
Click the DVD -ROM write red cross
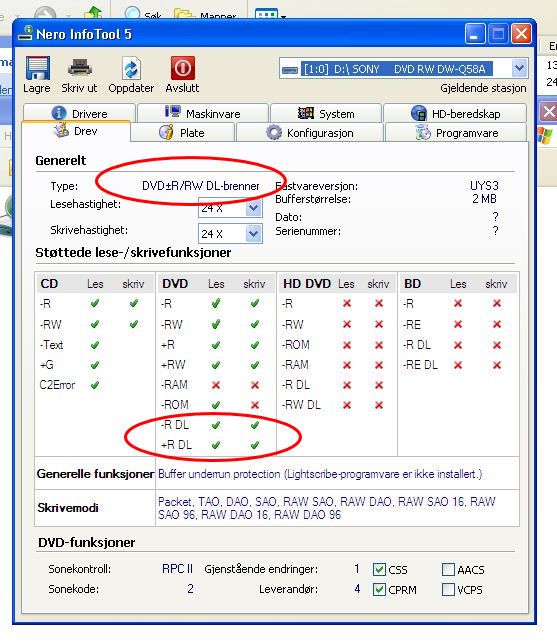[255, 405]
